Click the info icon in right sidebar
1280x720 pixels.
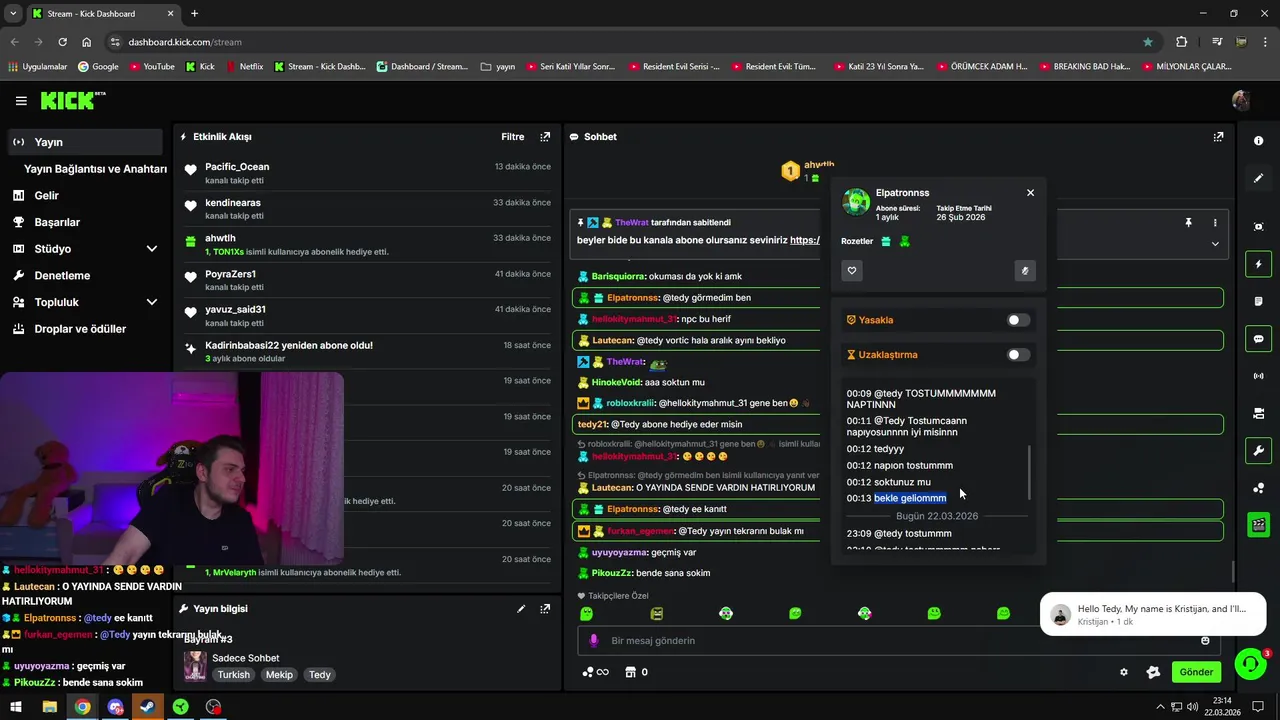tap(1258, 141)
